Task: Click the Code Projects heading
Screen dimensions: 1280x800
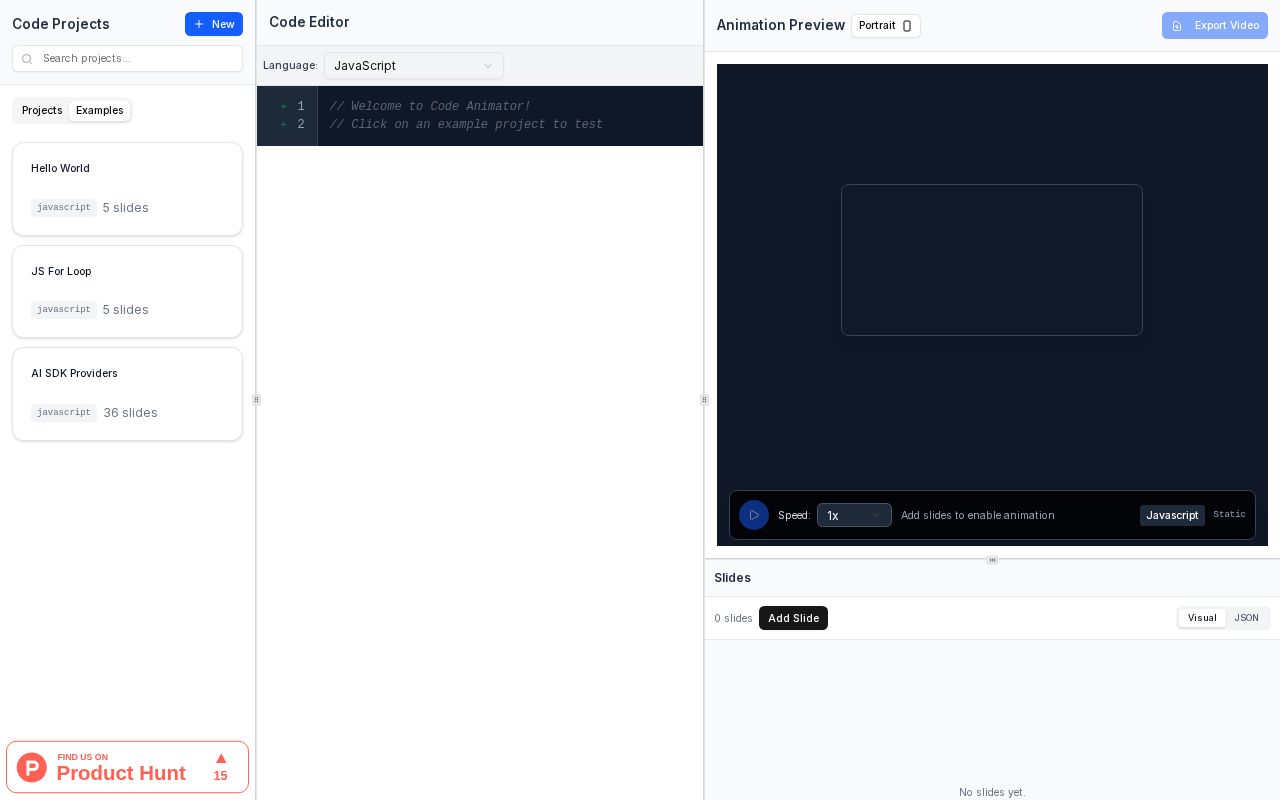Action: 61,24
